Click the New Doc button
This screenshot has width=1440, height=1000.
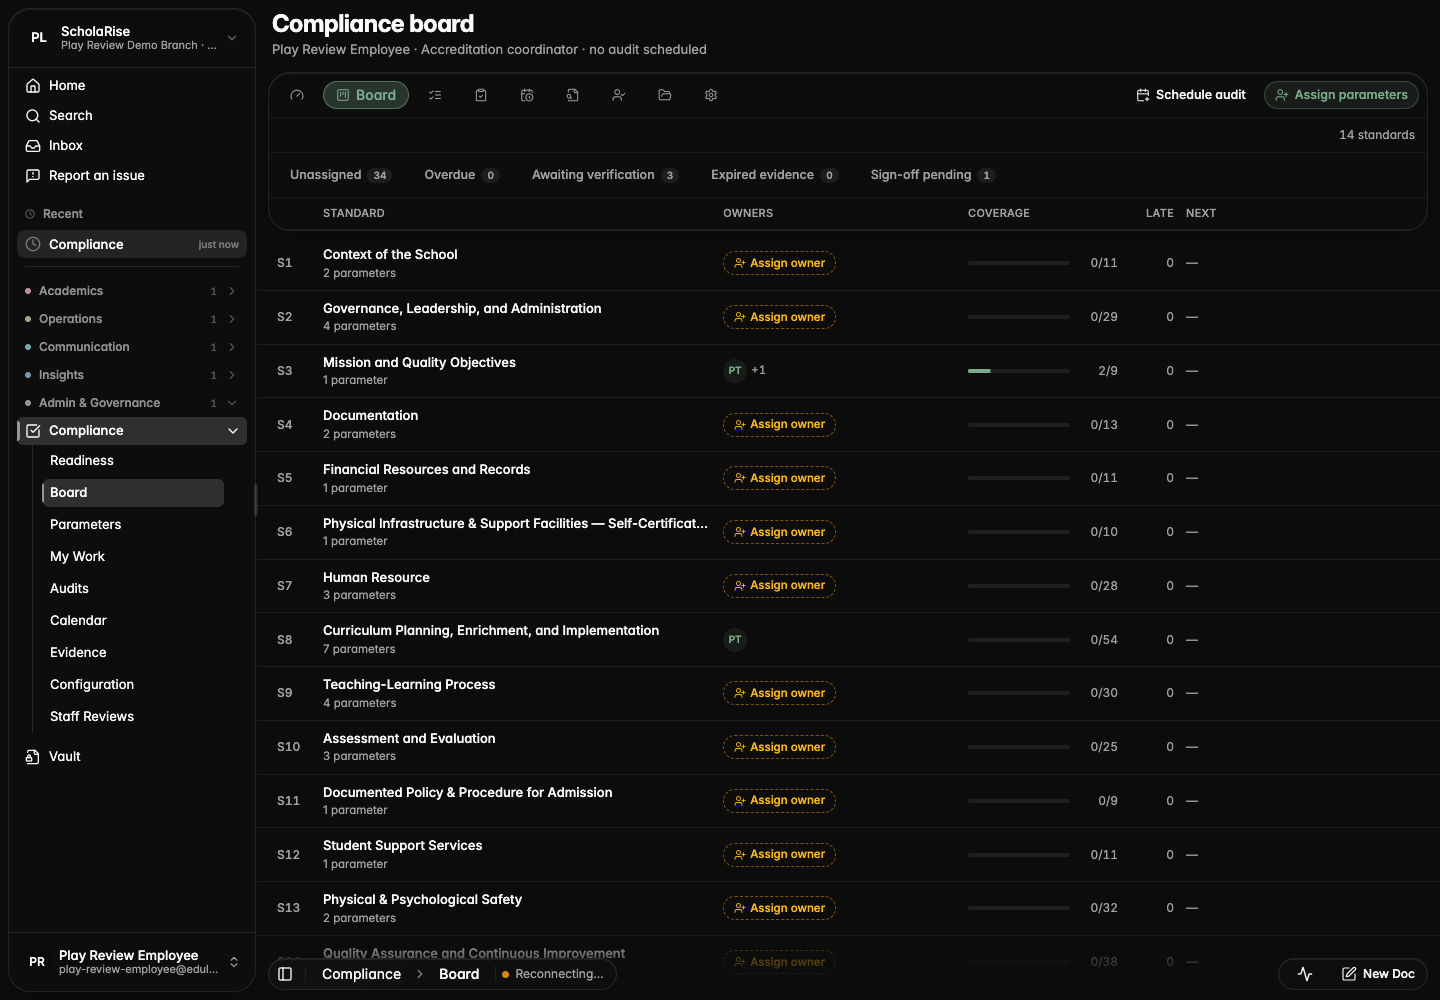click(1378, 974)
